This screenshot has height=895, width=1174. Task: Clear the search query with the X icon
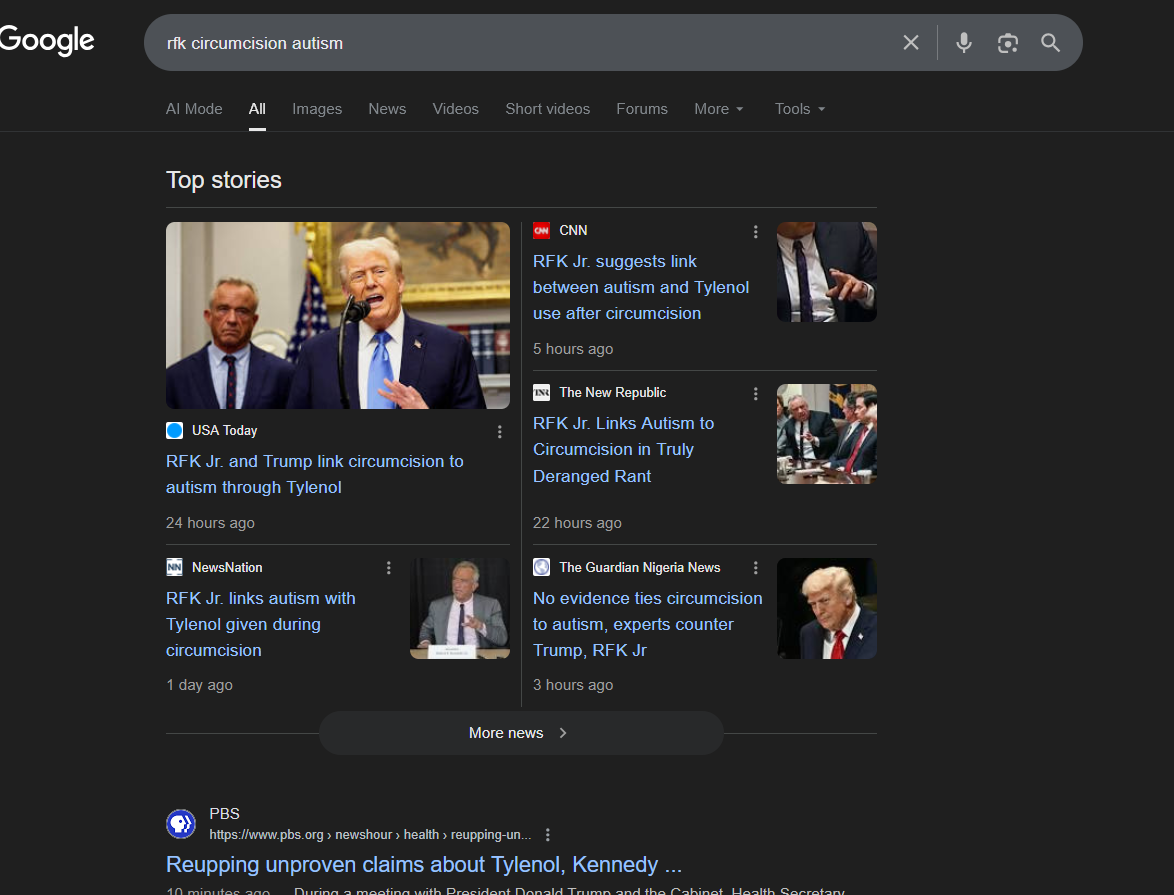tap(910, 43)
